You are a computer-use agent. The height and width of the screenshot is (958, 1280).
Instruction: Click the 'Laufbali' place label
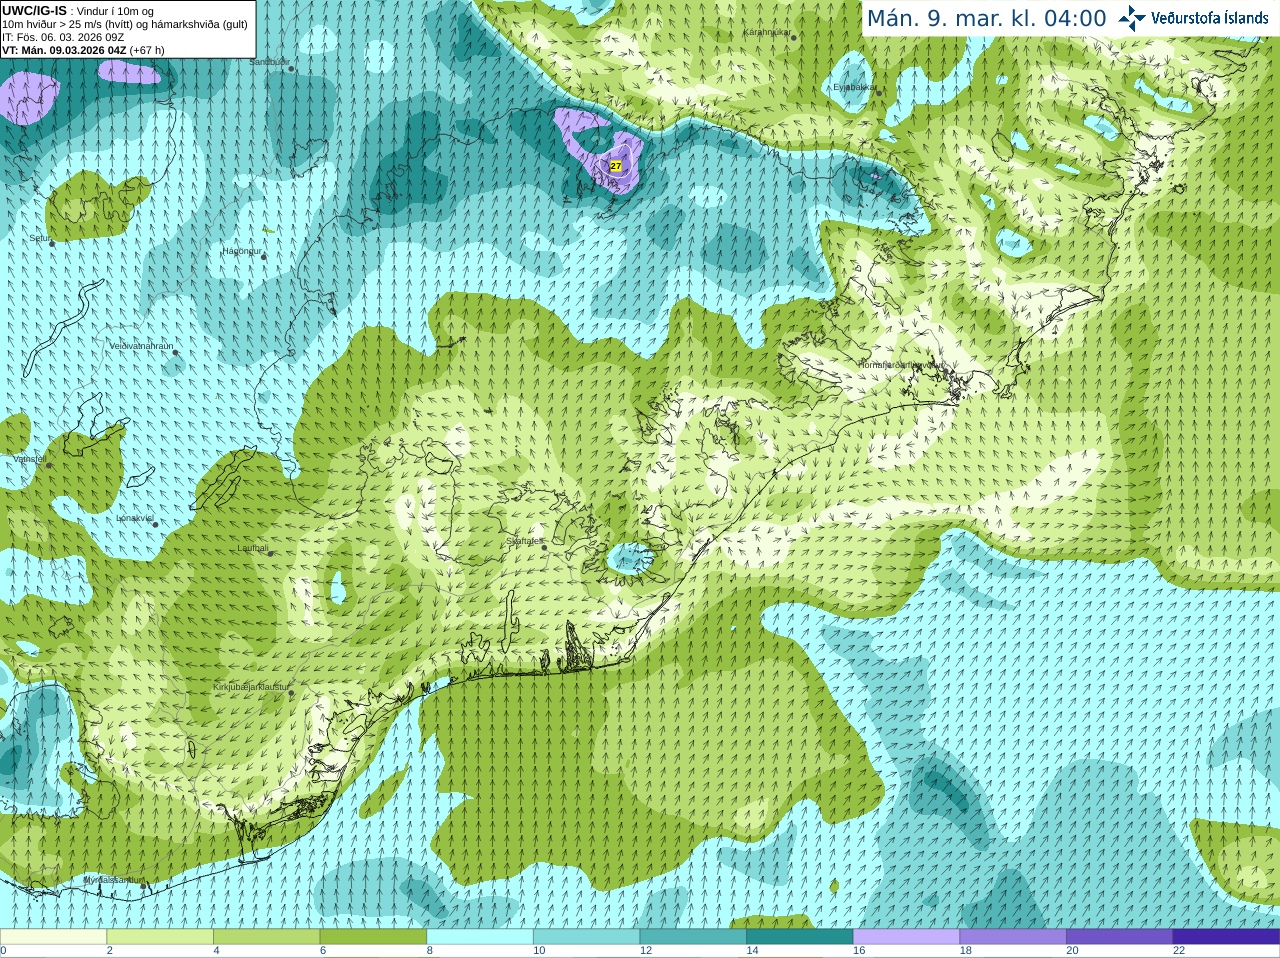tap(253, 548)
